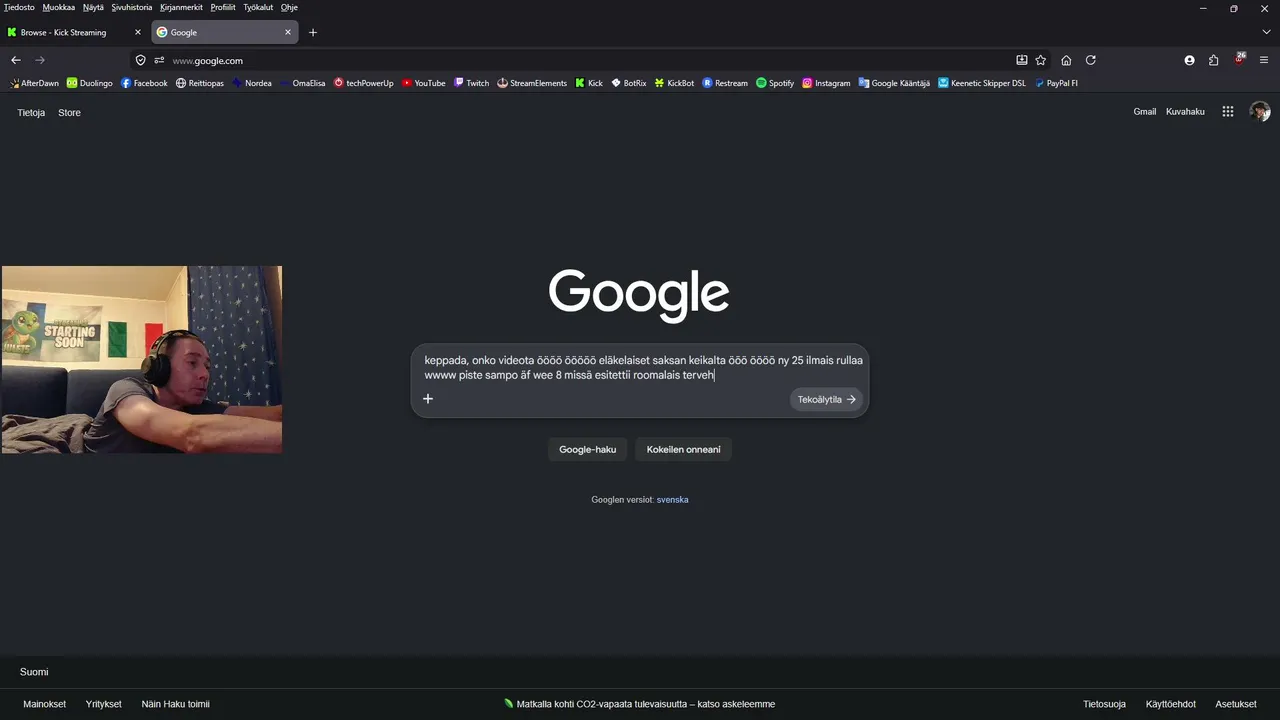Screen dimensions: 1280x720
Task: Click the forward navigation arrow
Action: [x=40, y=60]
